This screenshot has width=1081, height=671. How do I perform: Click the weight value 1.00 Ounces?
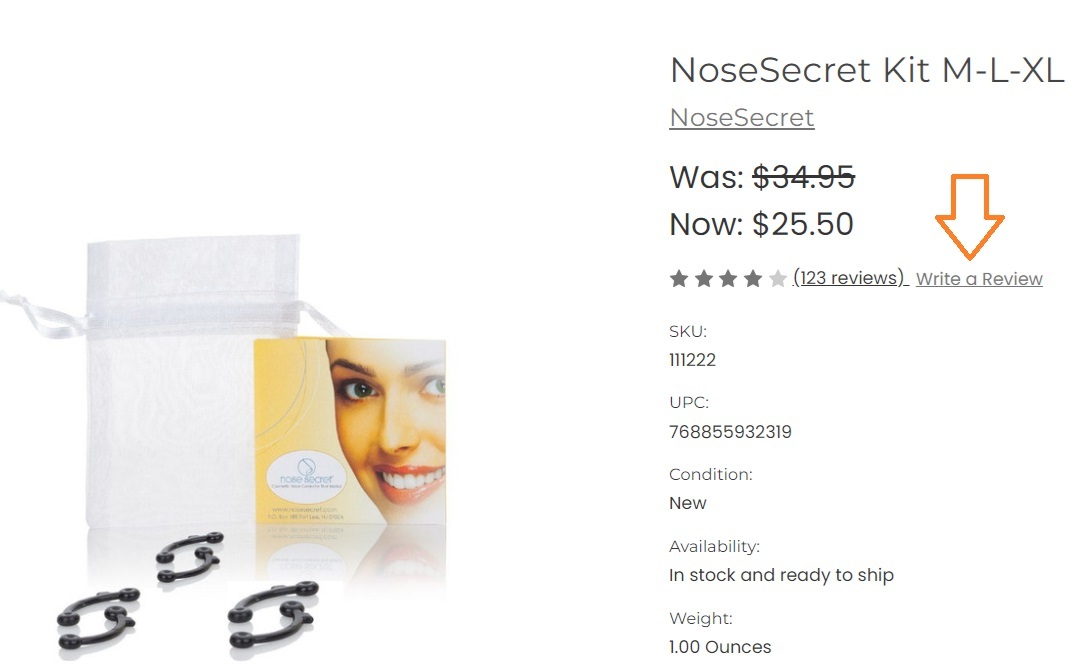(720, 647)
